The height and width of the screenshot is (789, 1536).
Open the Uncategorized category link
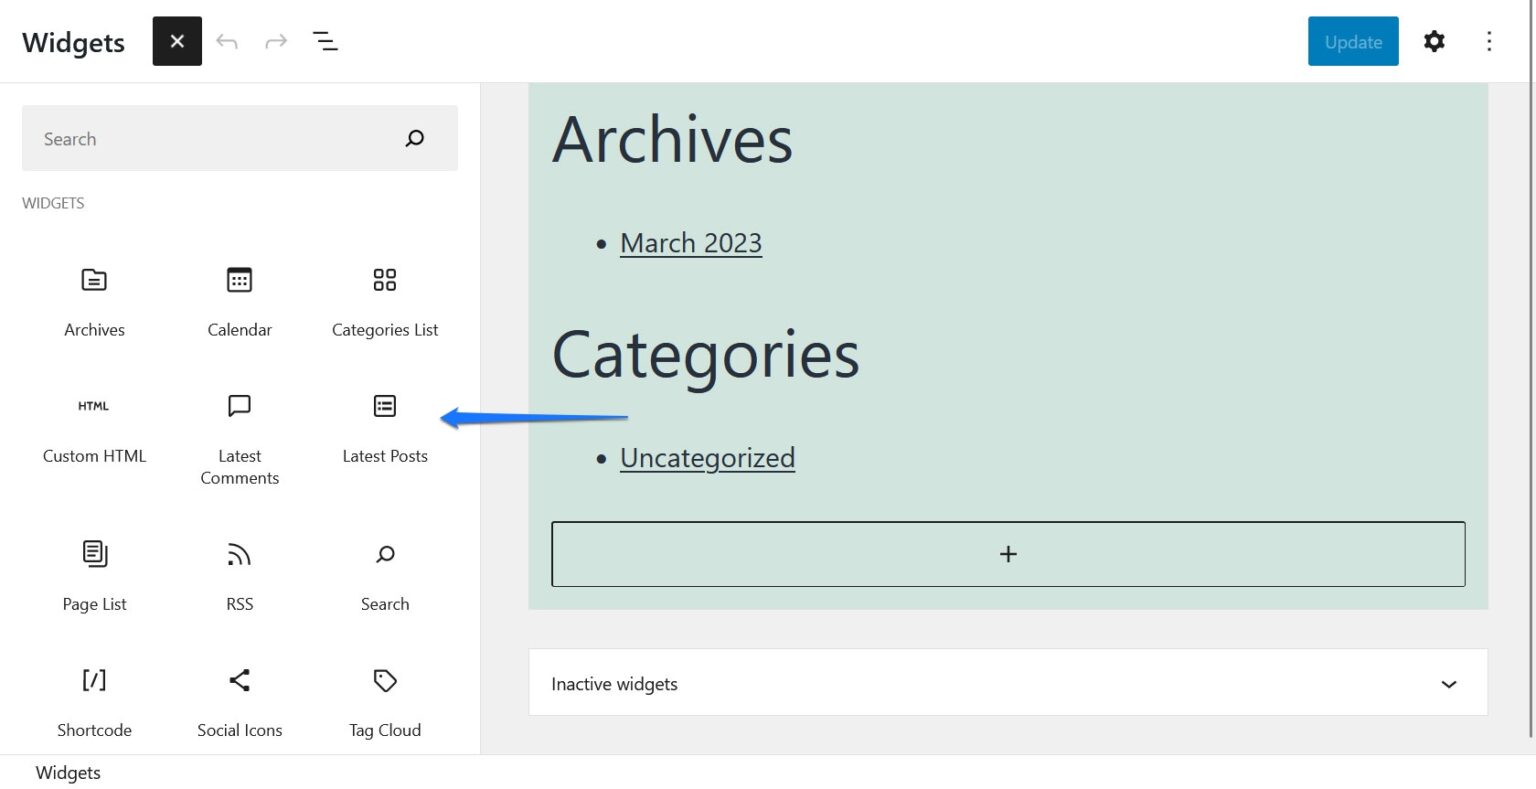(707, 457)
